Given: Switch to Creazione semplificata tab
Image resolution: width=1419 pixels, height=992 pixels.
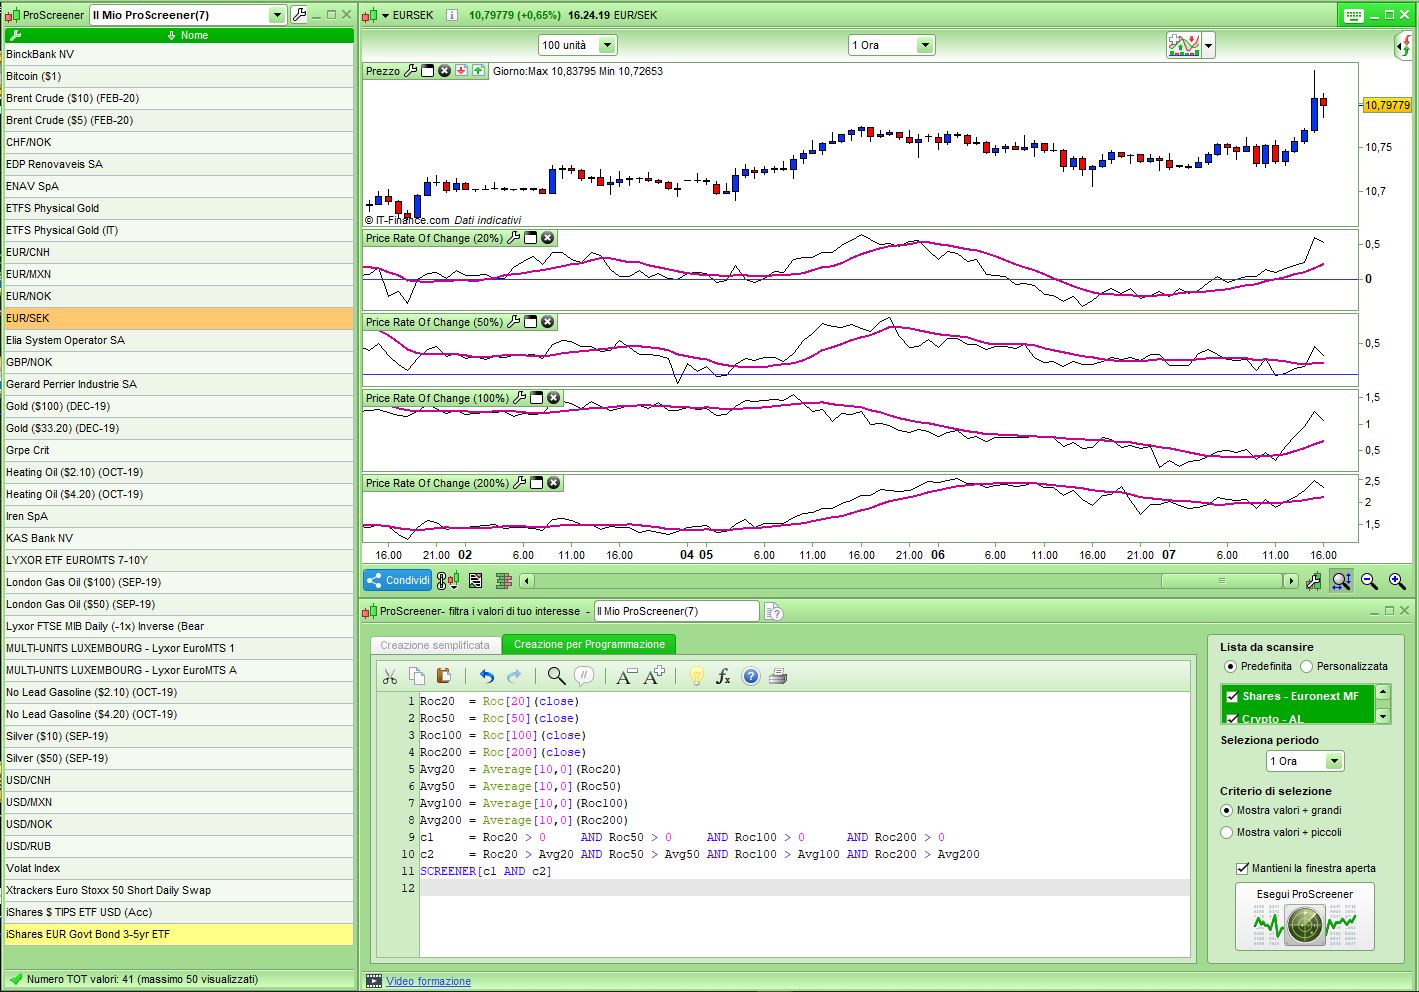Looking at the screenshot, I should point(435,645).
